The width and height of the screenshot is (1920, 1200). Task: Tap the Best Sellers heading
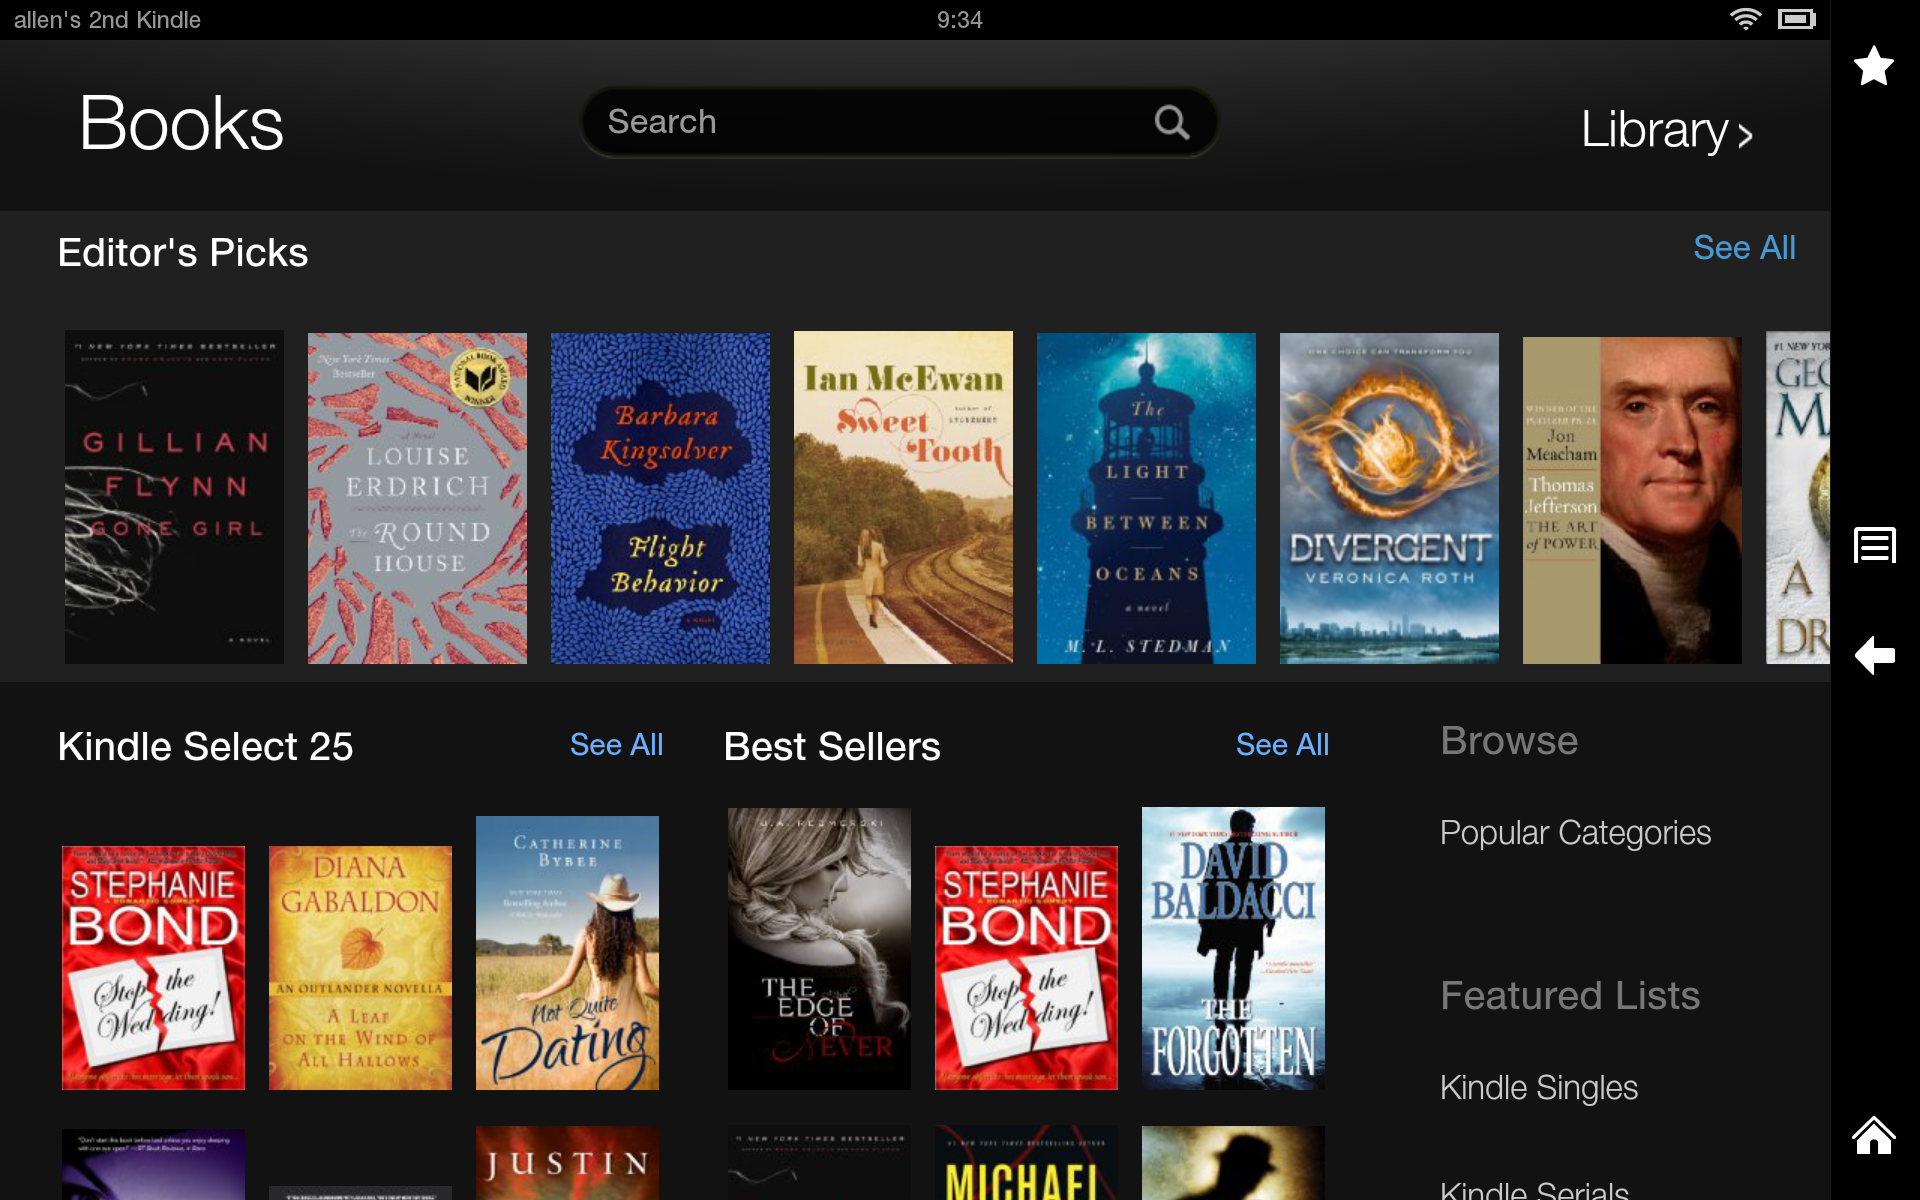click(x=832, y=746)
